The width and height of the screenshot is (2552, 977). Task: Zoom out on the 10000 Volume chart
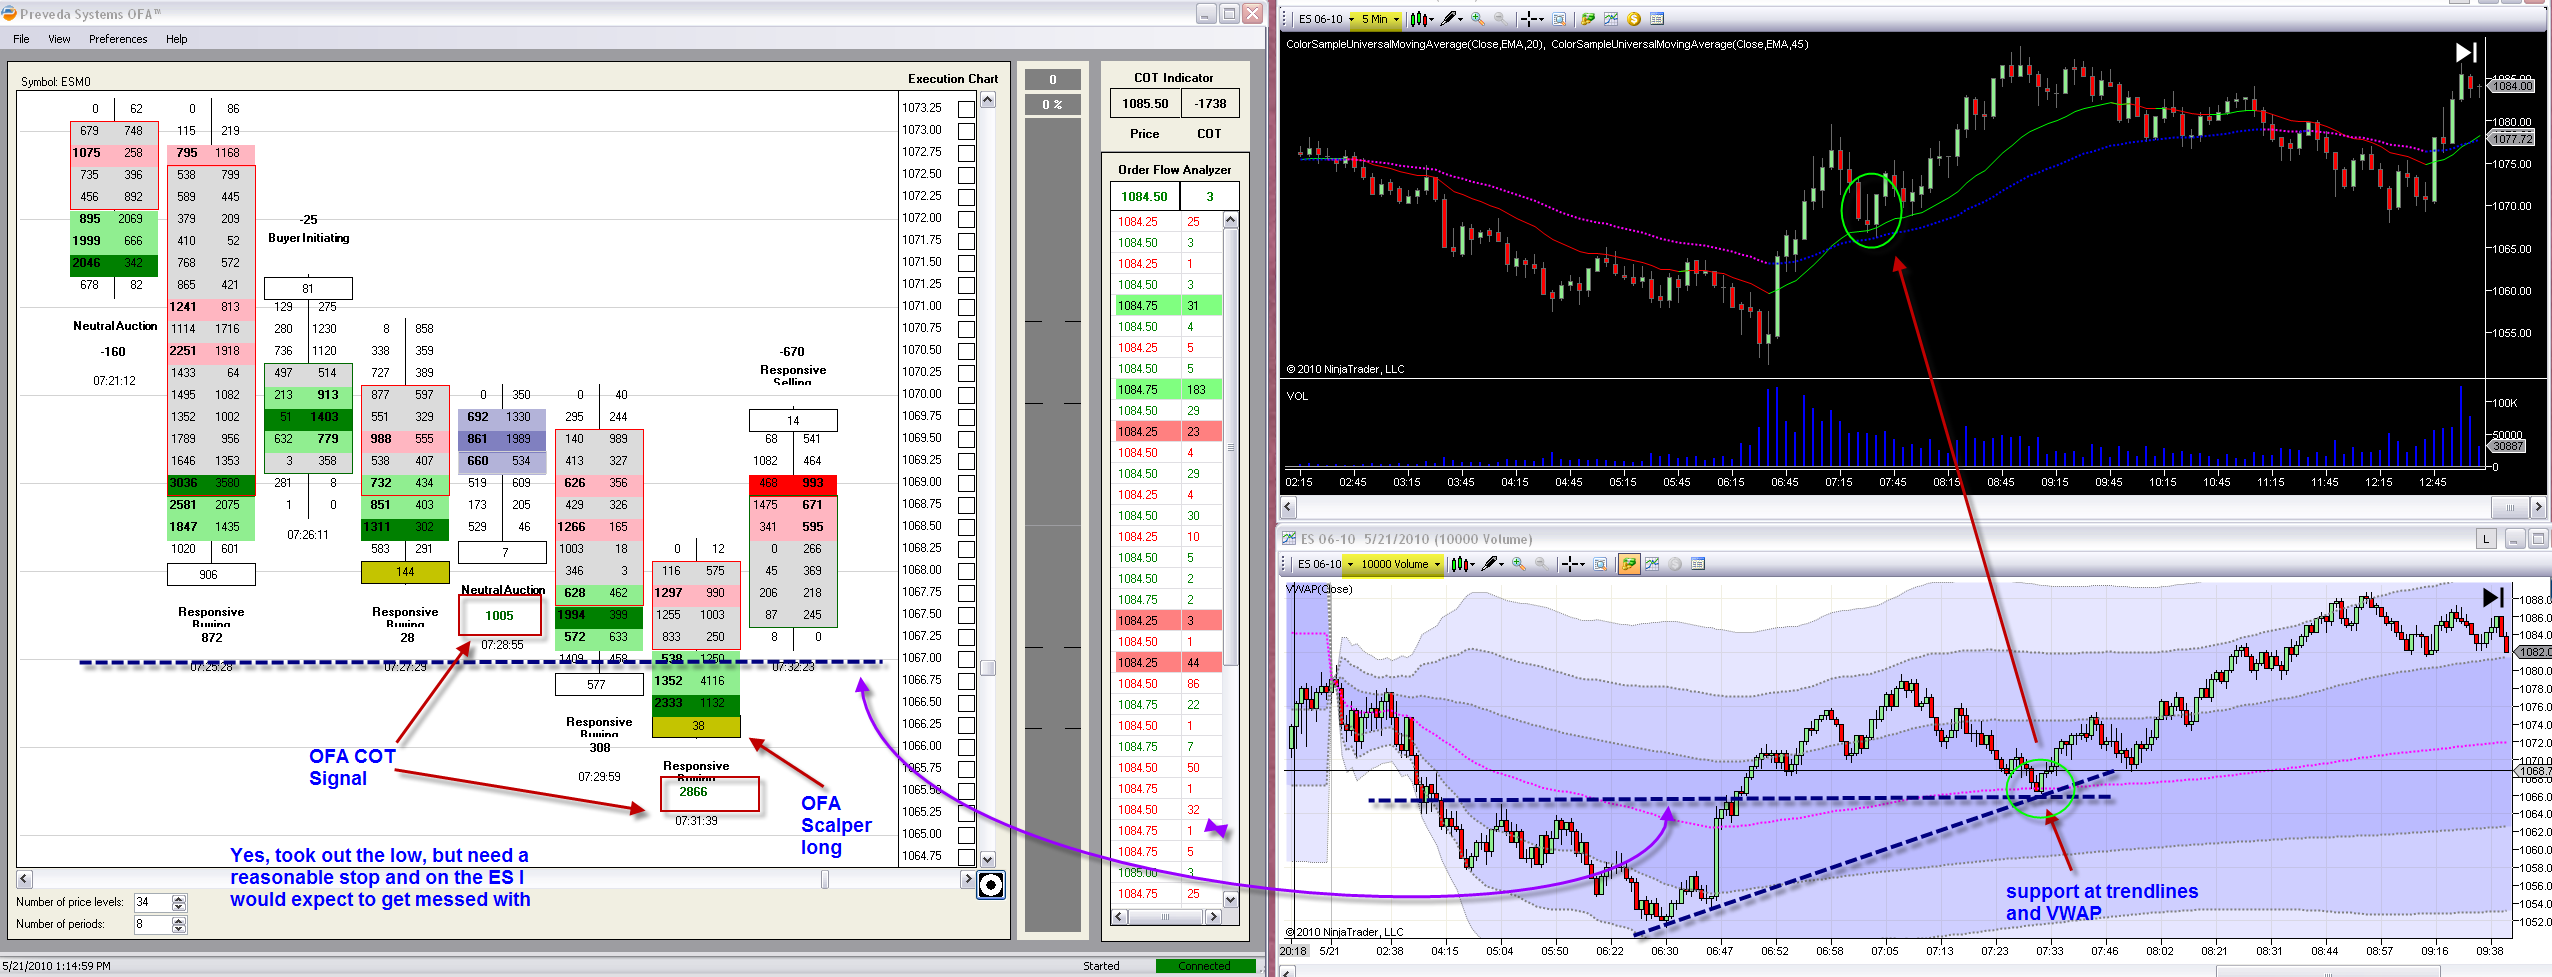click(x=1542, y=564)
